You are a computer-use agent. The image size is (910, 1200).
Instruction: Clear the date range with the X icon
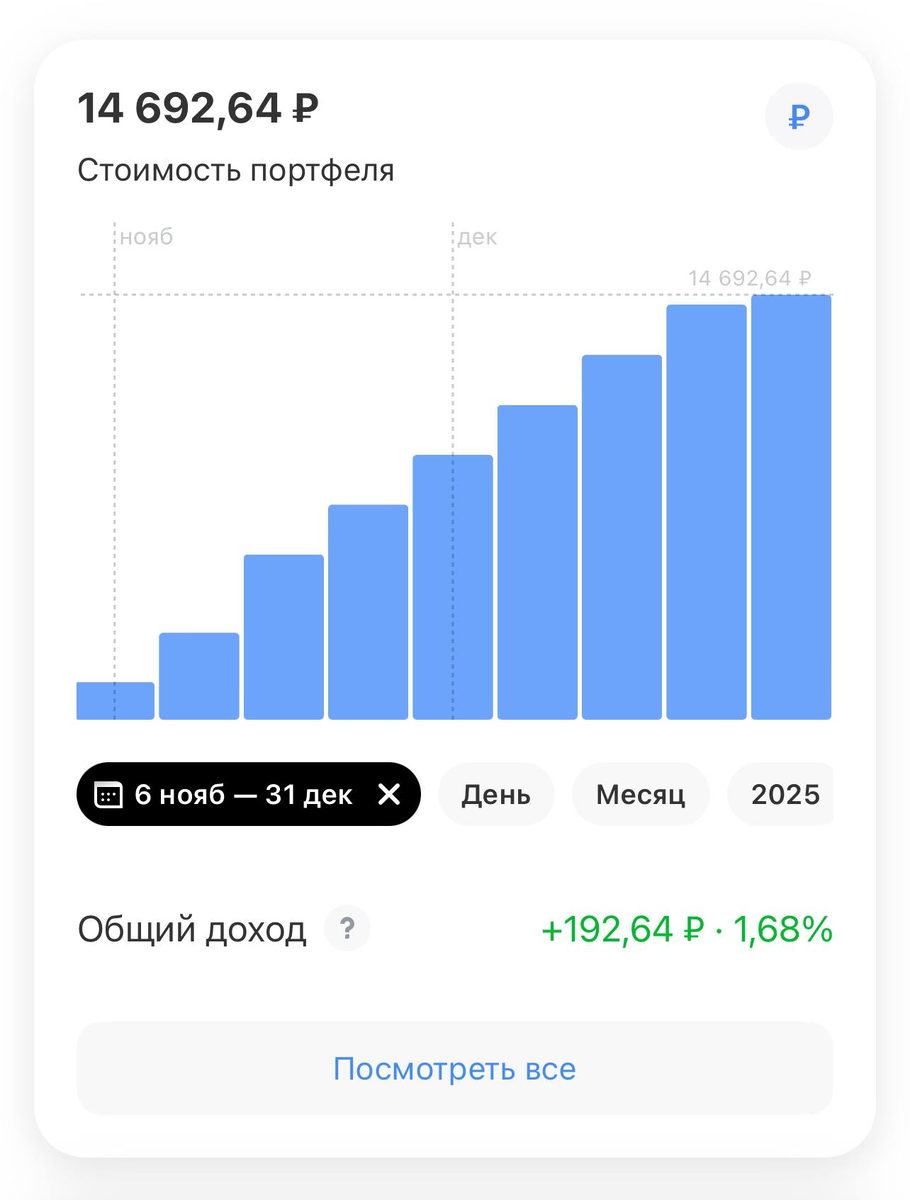[x=389, y=794]
